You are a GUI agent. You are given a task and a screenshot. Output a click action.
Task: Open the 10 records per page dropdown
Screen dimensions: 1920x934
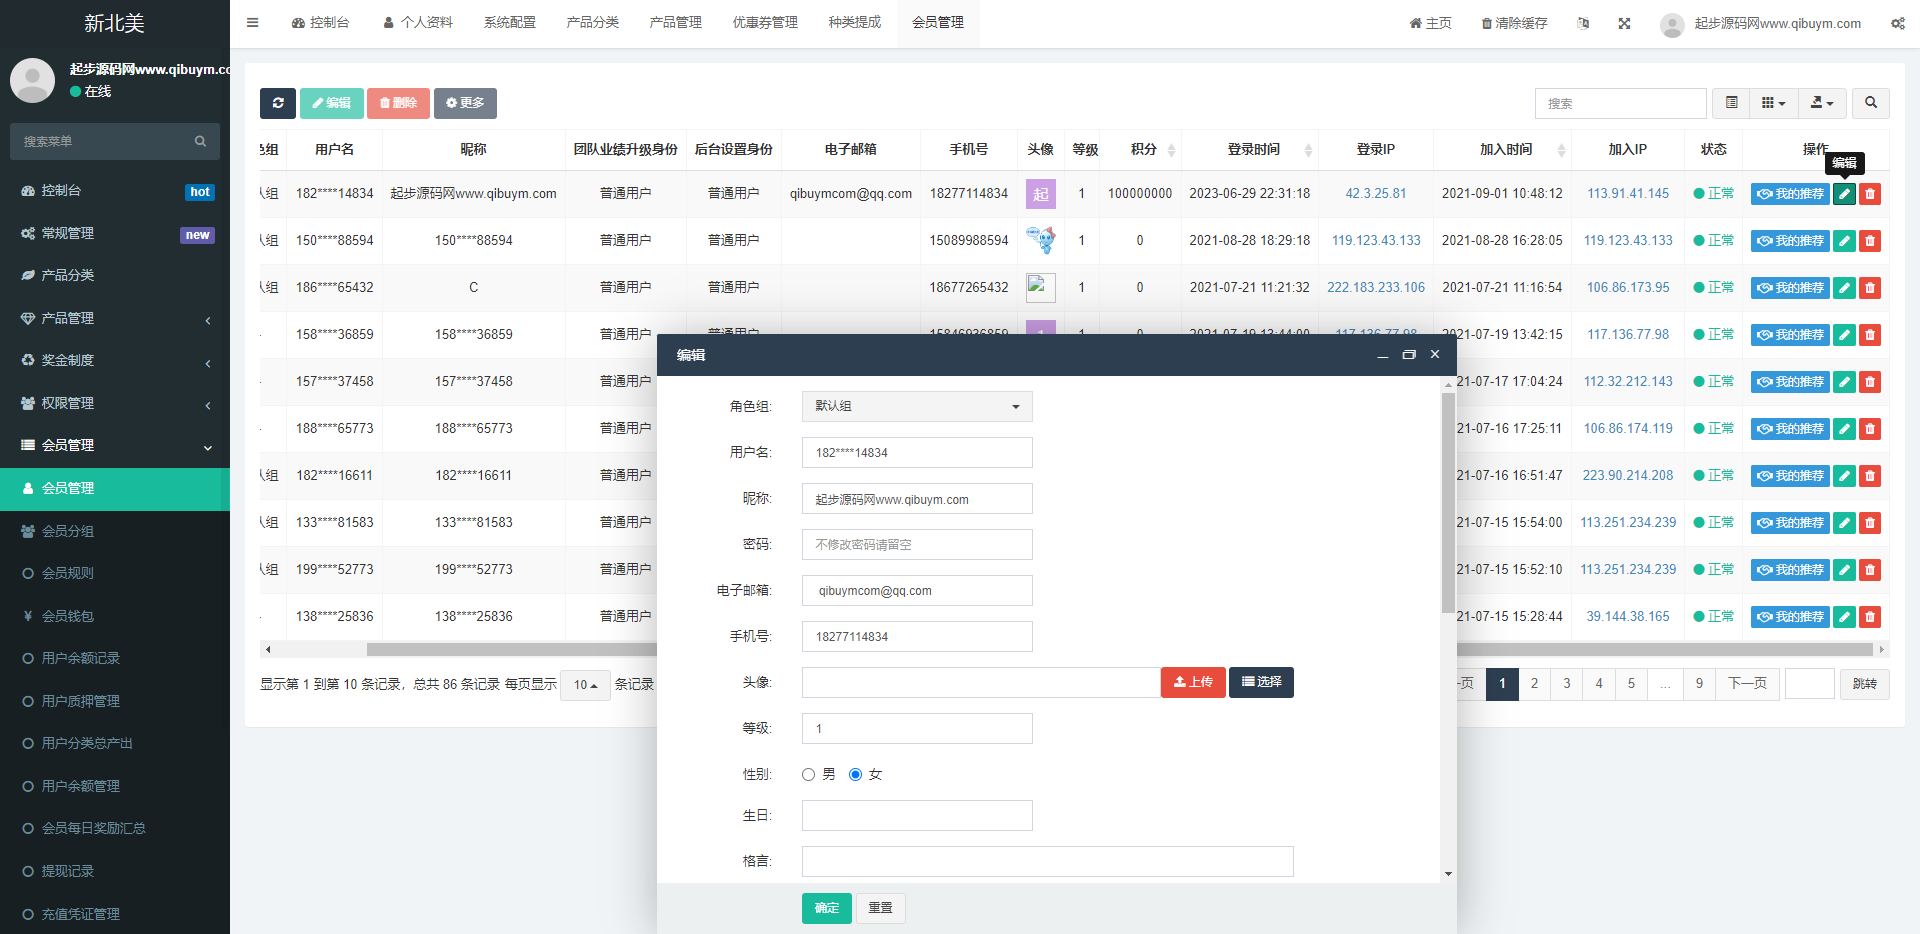click(585, 685)
